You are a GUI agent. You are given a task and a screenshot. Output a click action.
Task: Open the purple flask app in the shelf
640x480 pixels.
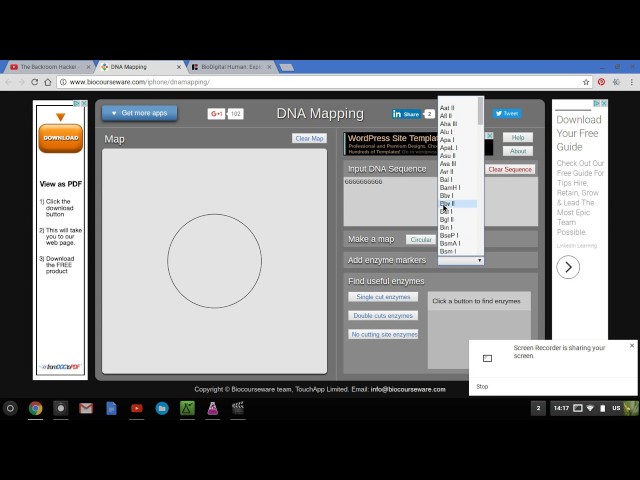tap(213, 408)
